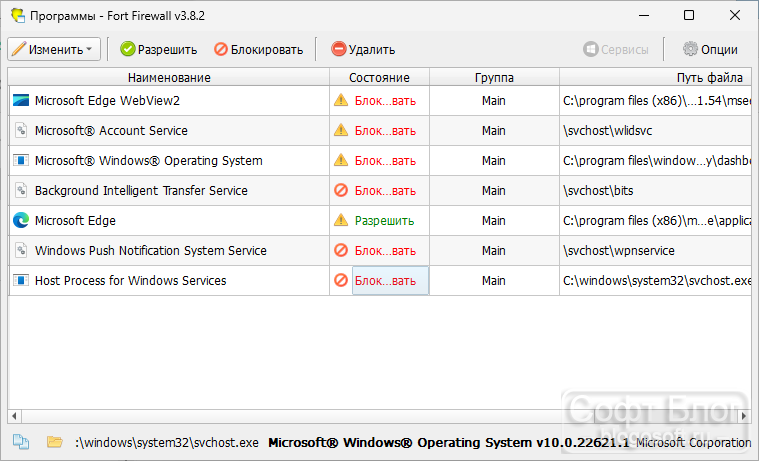Click blocked icon on Background Intelligent Transfer row
Viewport: 759px width, 461px height.
(x=341, y=190)
